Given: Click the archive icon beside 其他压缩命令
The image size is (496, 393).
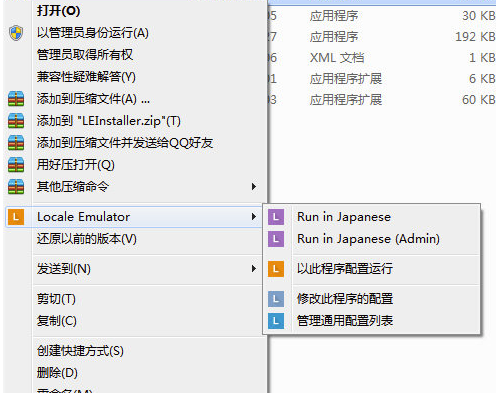Looking at the screenshot, I should (x=16, y=187).
